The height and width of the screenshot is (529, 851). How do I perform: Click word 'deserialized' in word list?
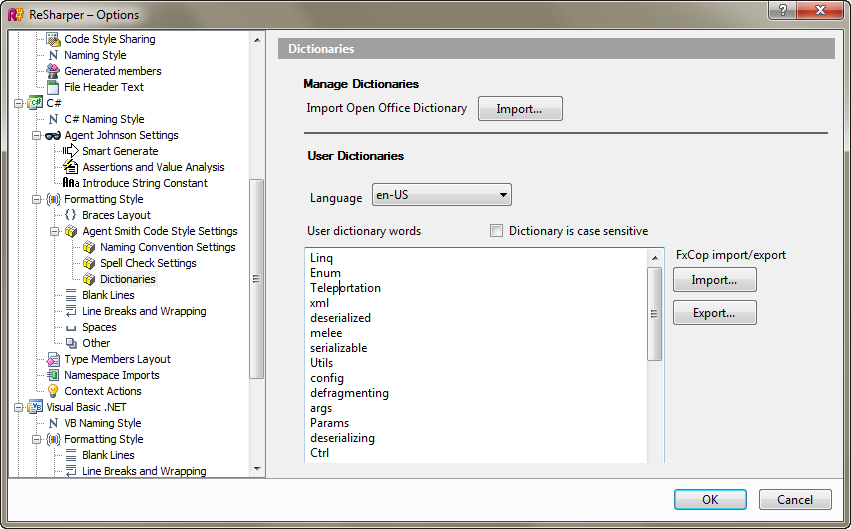point(340,318)
